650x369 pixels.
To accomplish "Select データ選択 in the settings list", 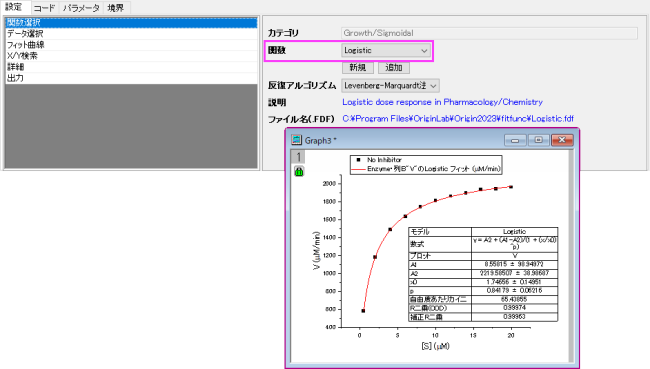I will (x=131, y=34).
